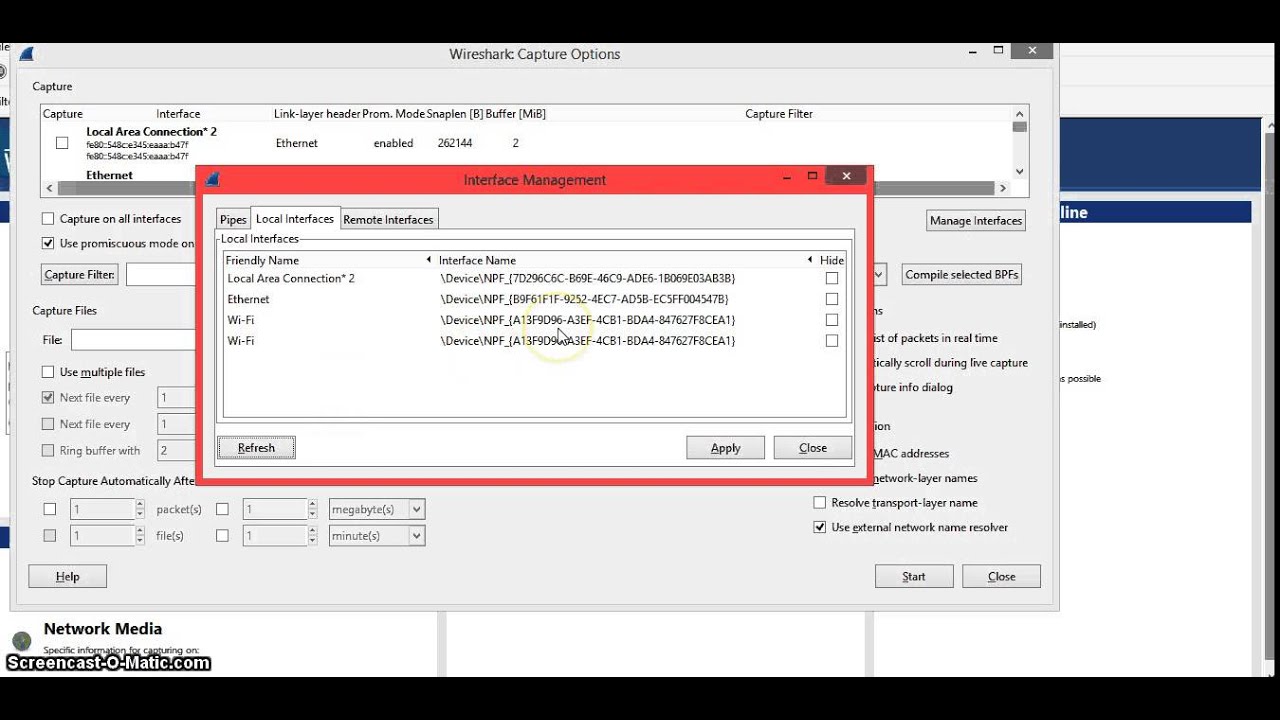
Task: Click the file(s) count spinner field
Action: point(102,536)
